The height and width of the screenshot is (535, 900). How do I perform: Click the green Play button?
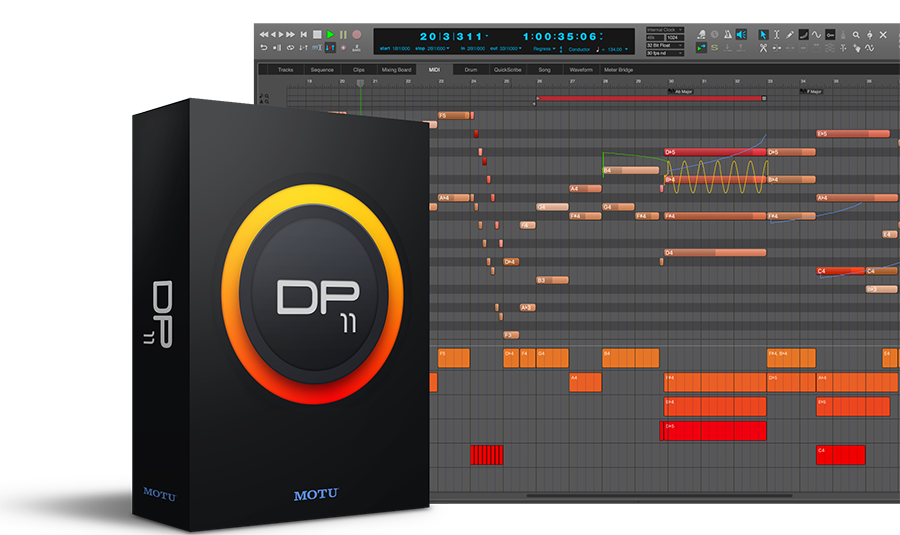[x=329, y=34]
